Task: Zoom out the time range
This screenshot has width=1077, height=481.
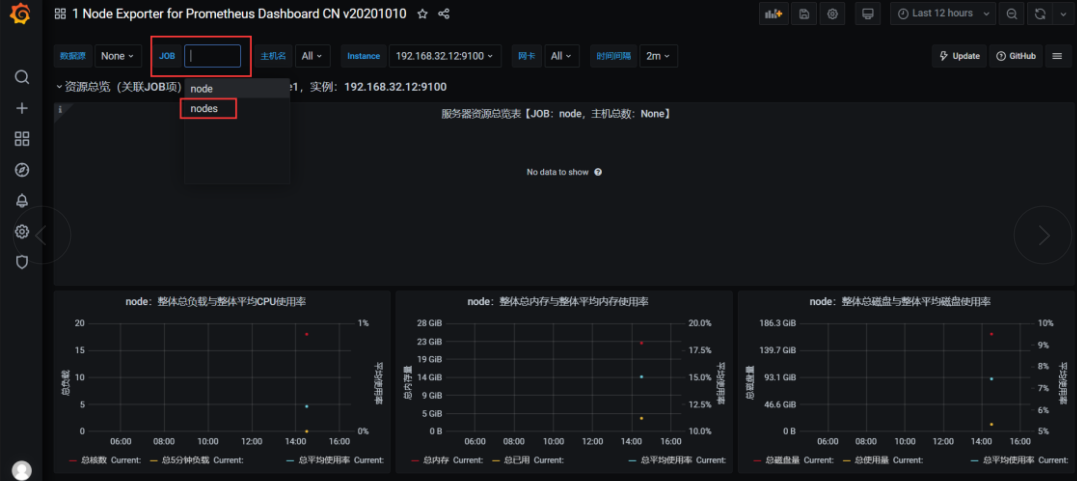Action: pos(1011,14)
